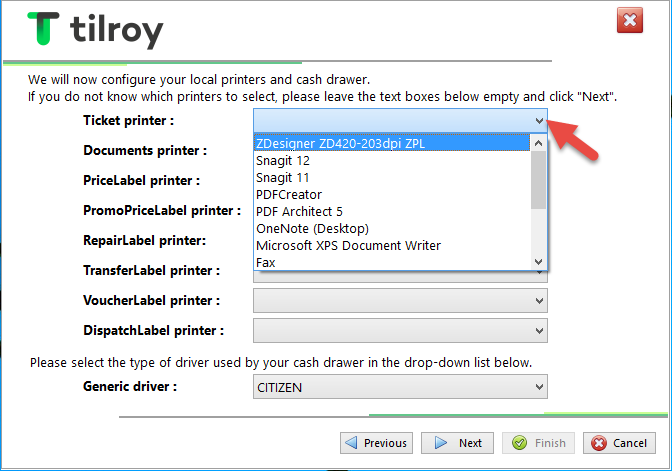Click the Generic driver label
Image resolution: width=672 pixels, height=471 pixels.
pyautogui.click(x=130, y=386)
